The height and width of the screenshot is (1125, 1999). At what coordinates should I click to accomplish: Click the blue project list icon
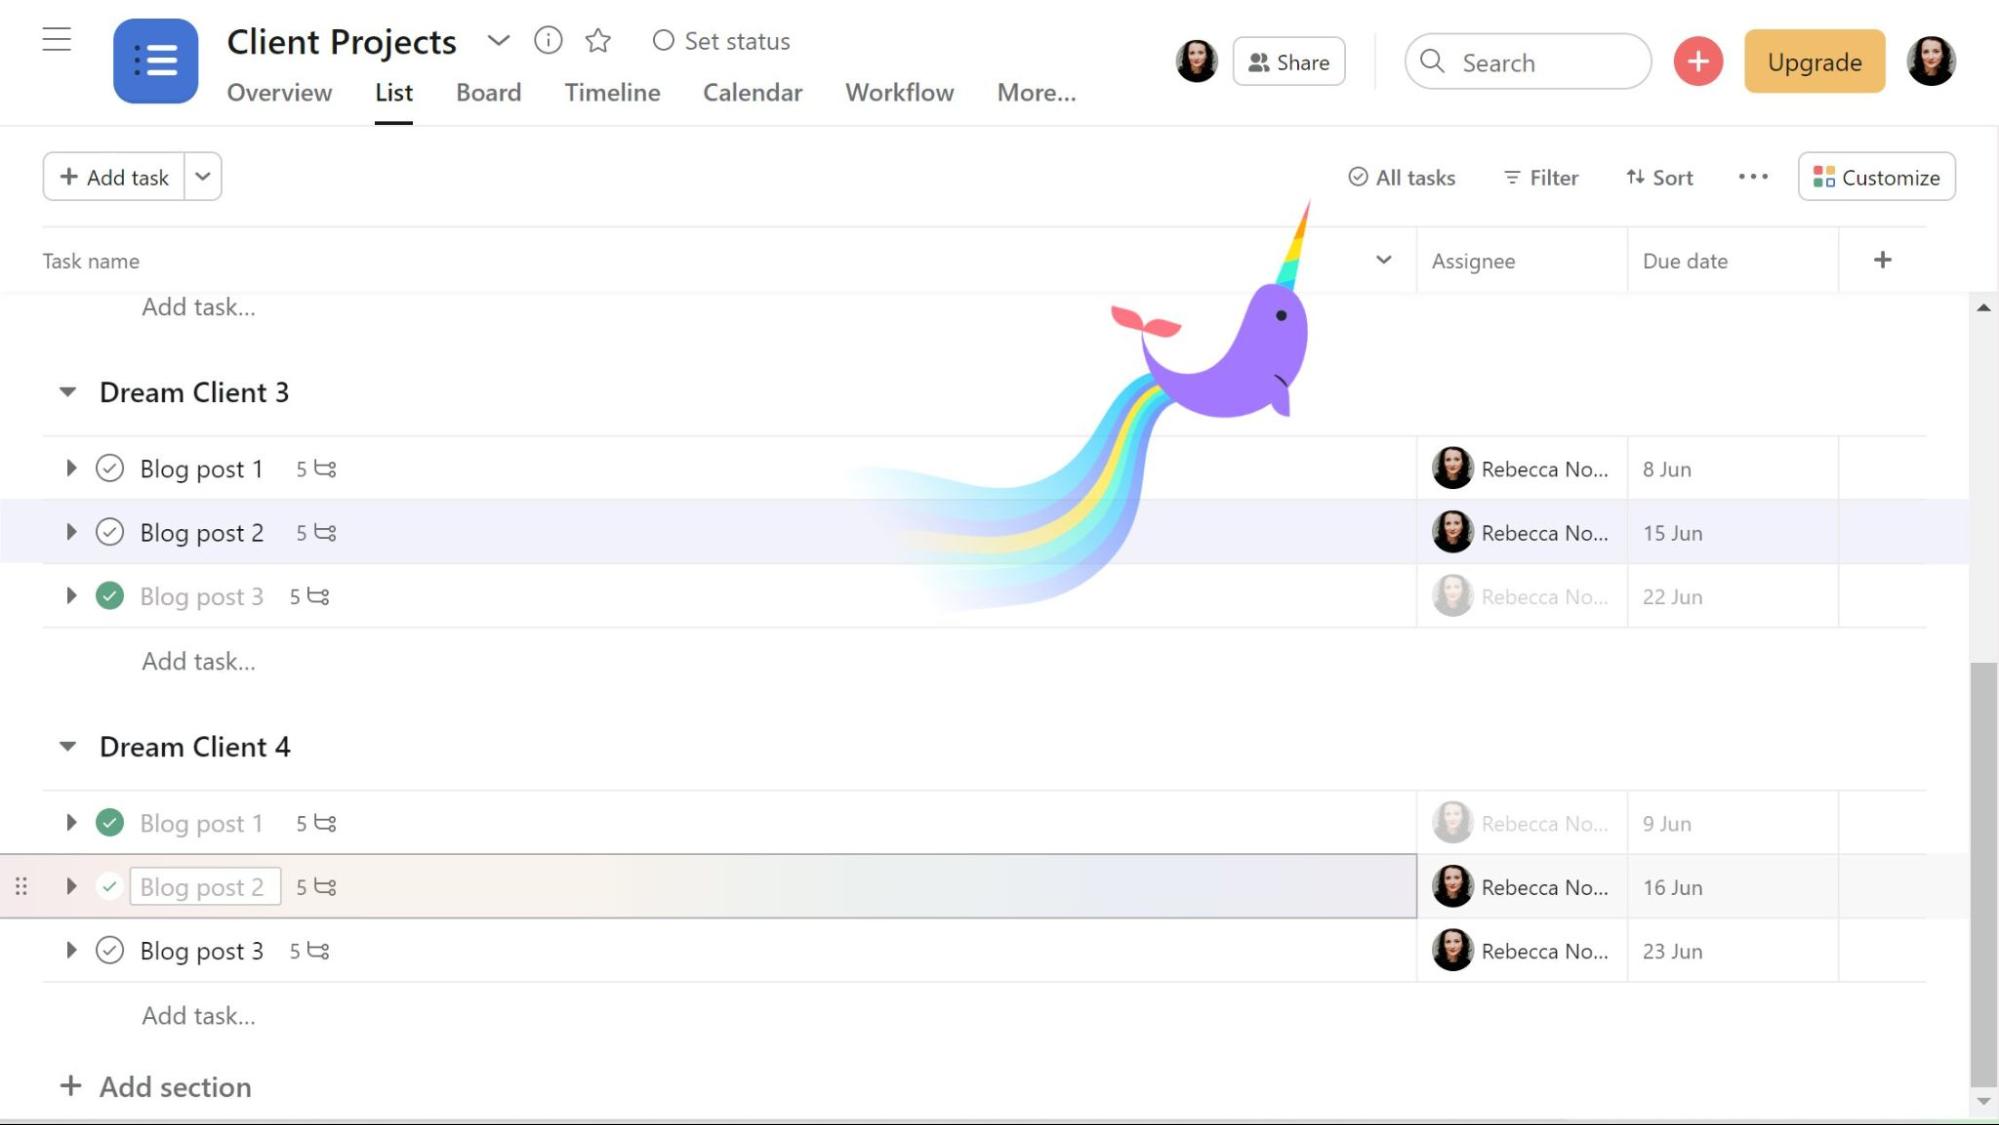pyautogui.click(x=155, y=61)
